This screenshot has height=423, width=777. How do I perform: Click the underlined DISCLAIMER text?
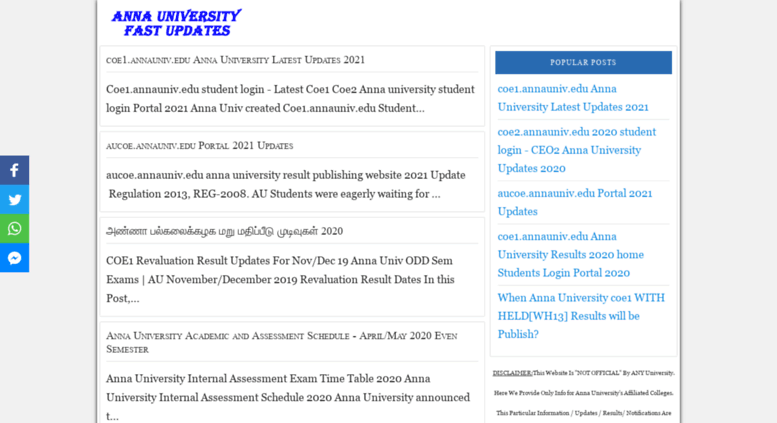tap(511, 373)
